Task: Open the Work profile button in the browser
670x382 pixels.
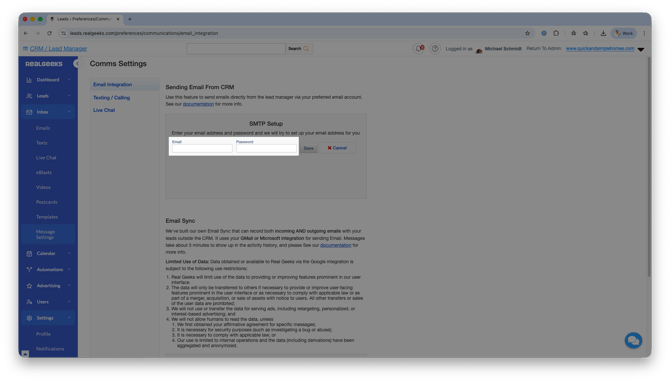Action: (x=624, y=33)
